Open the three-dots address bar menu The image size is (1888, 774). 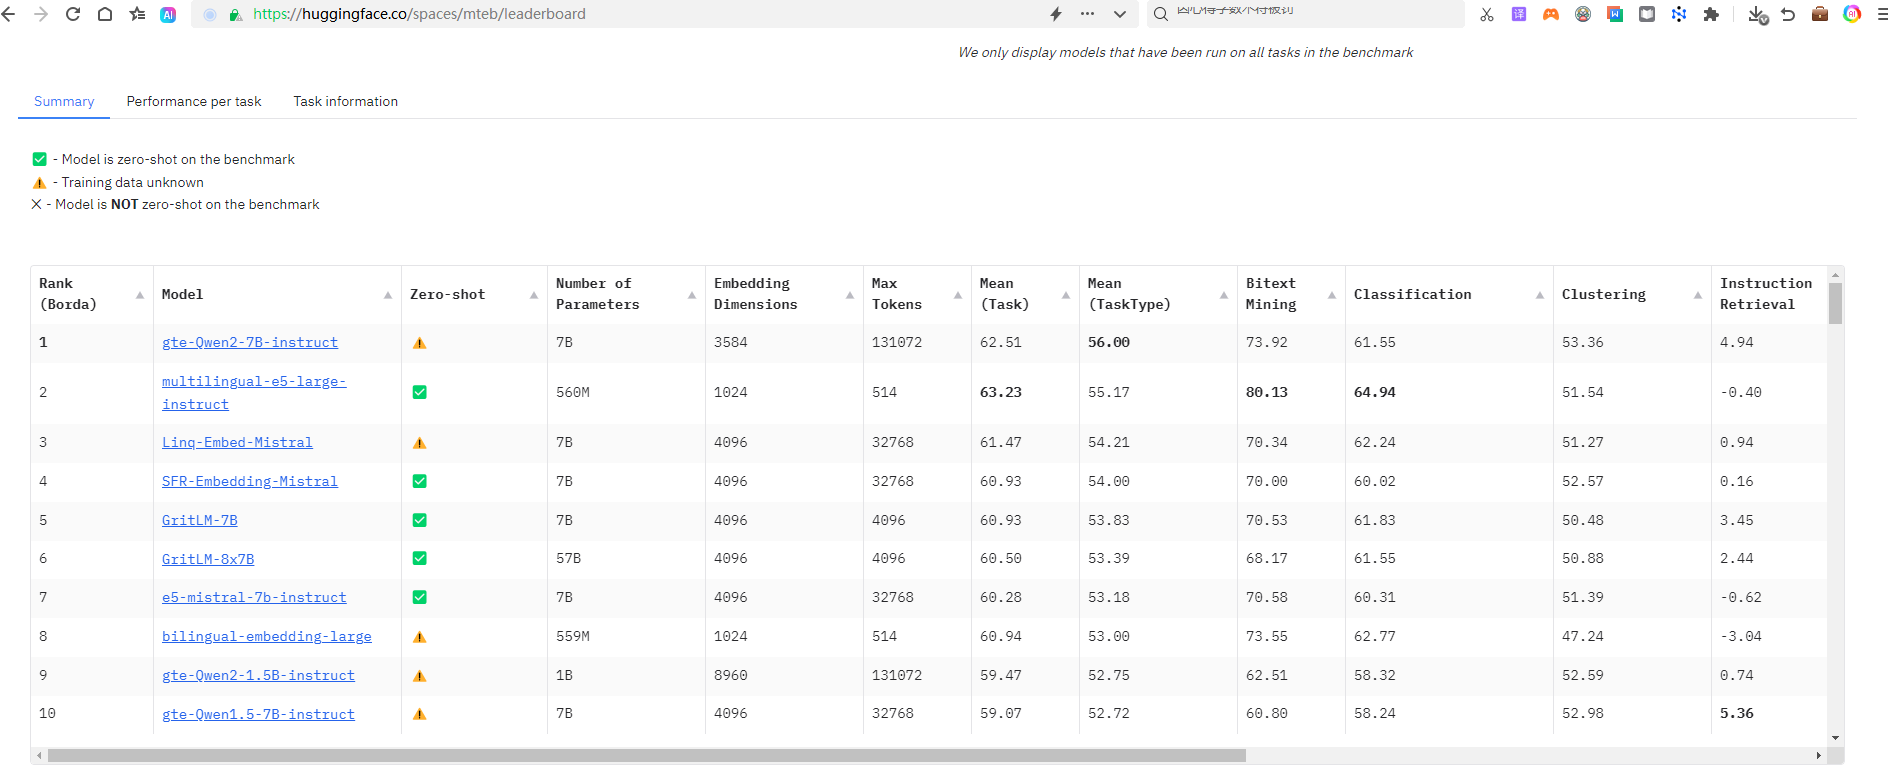click(1087, 14)
